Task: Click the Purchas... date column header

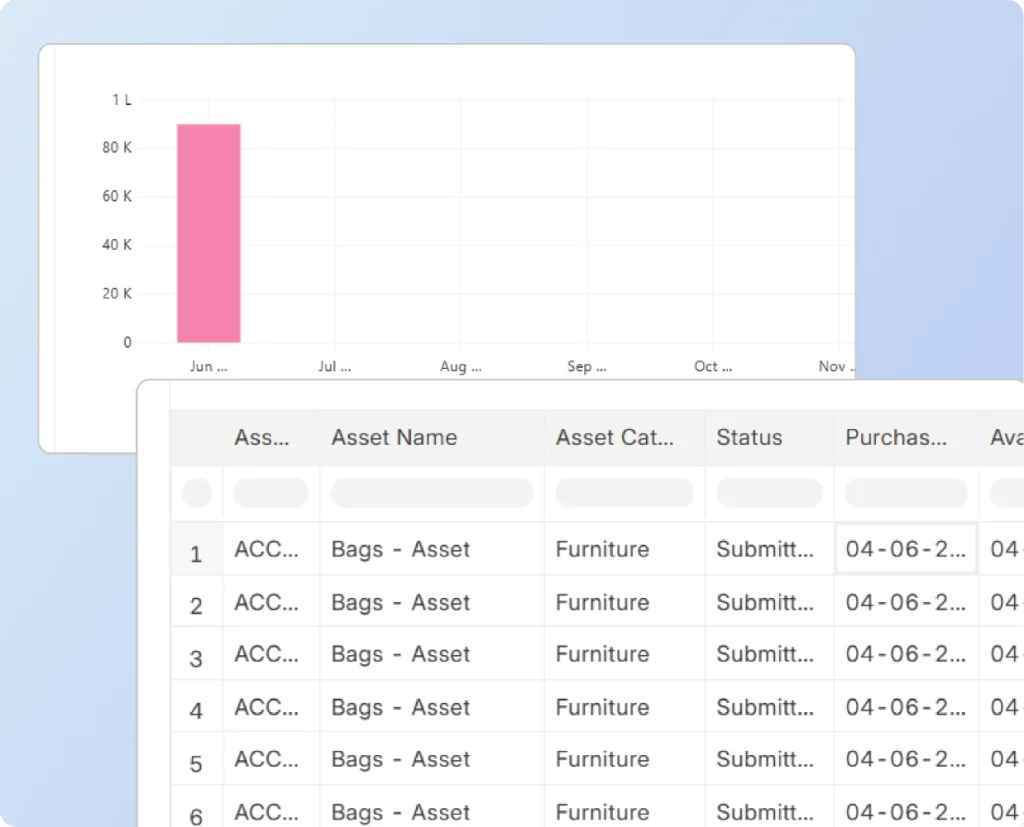Action: point(896,437)
